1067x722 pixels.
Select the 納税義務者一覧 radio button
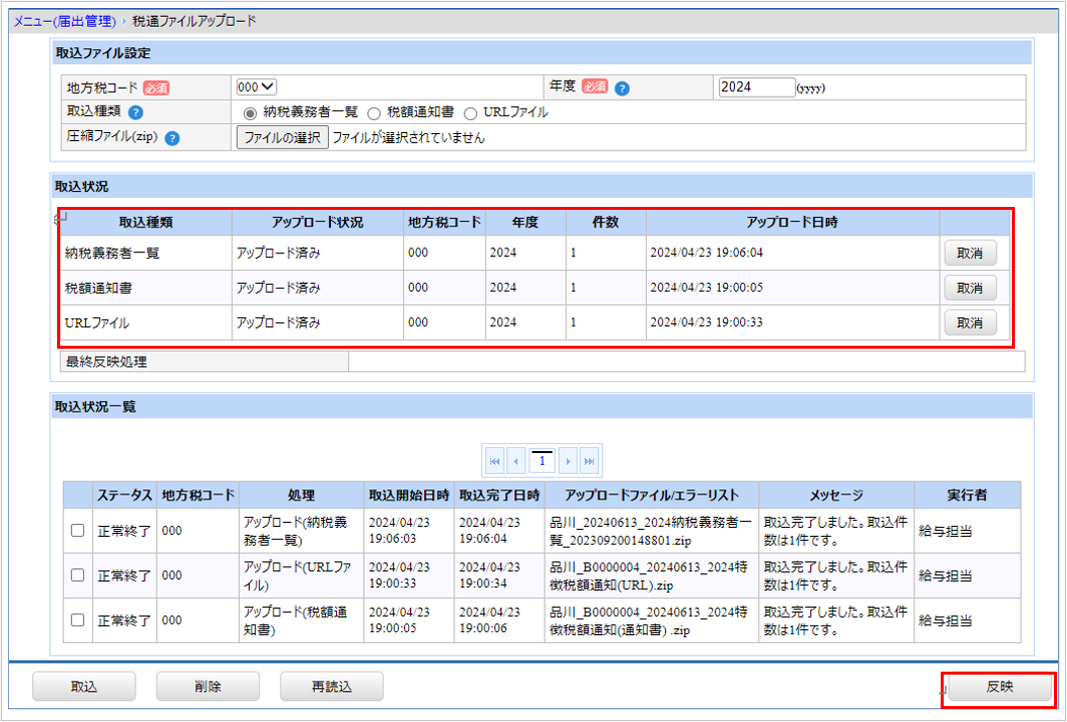pyautogui.click(x=250, y=114)
